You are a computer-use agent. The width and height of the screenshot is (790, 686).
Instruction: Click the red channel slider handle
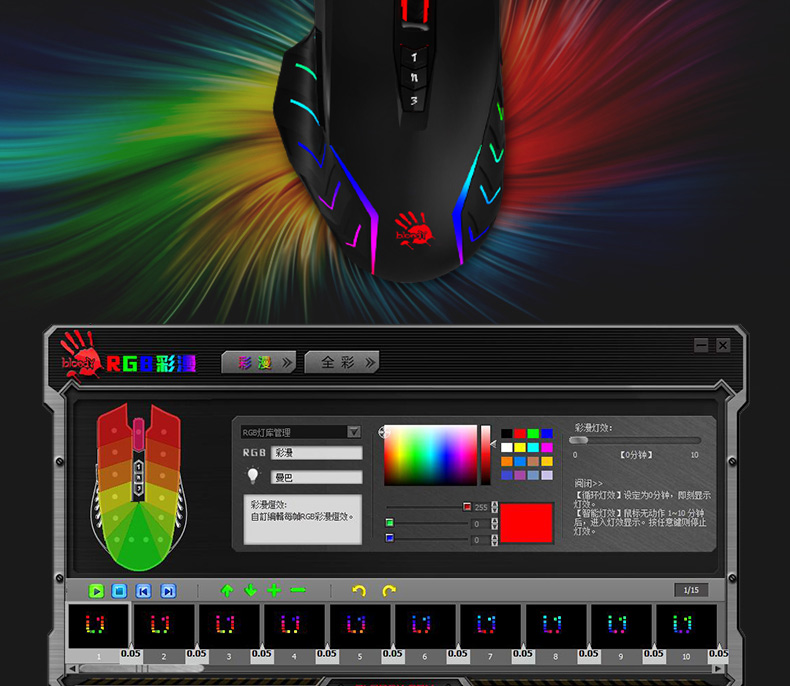[x=467, y=507]
